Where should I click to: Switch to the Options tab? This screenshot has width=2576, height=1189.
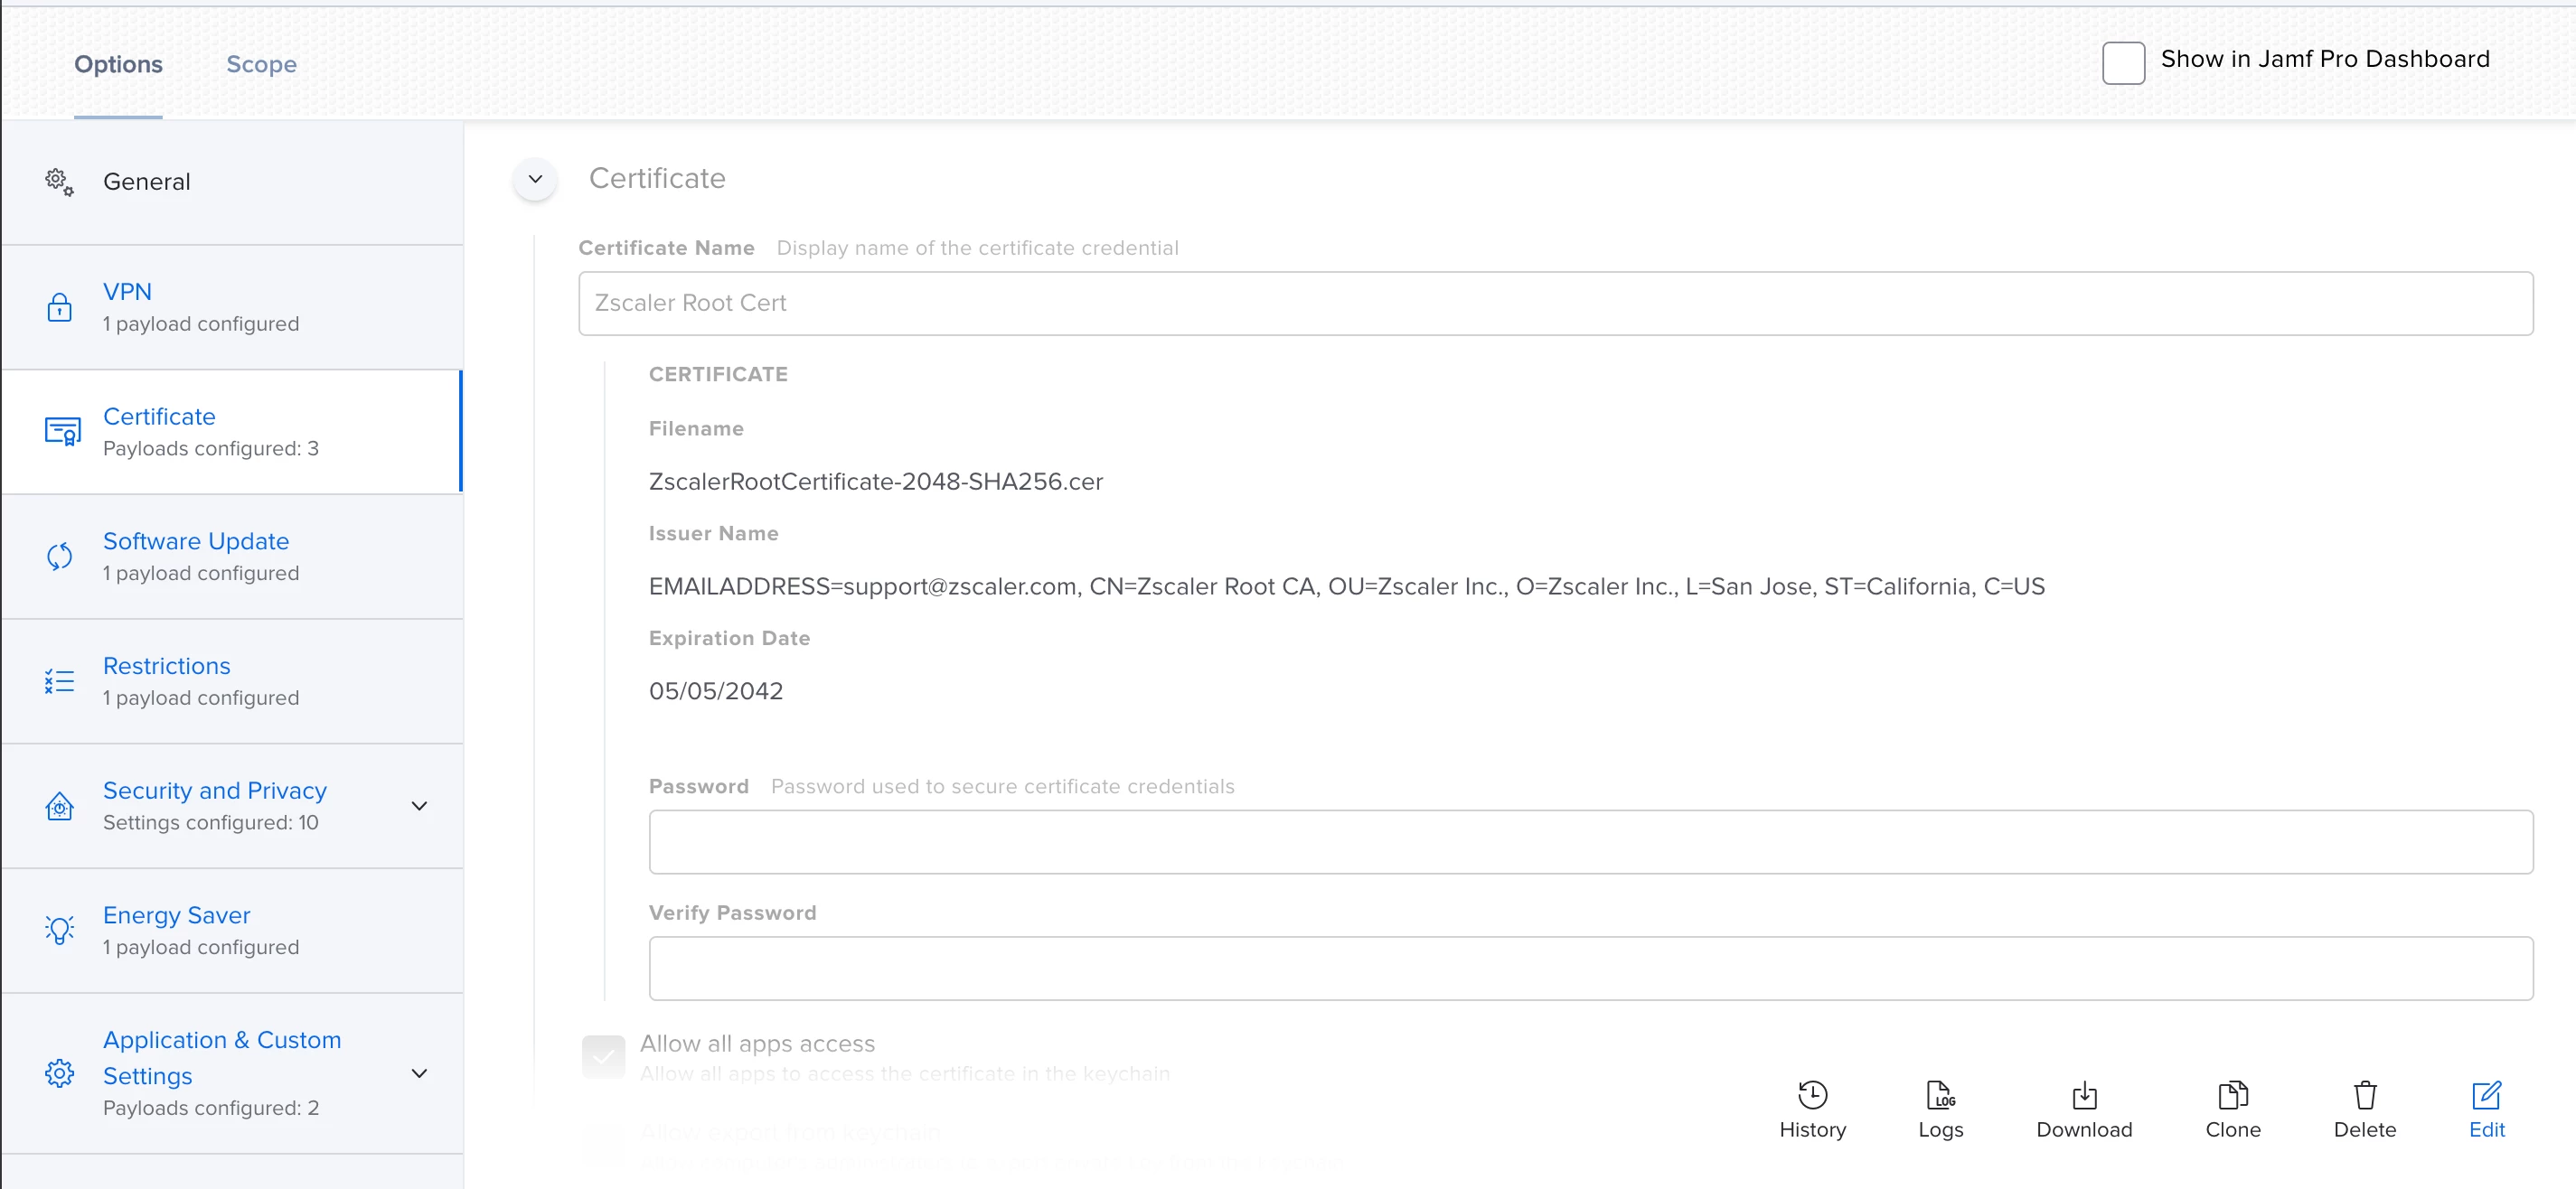point(118,64)
